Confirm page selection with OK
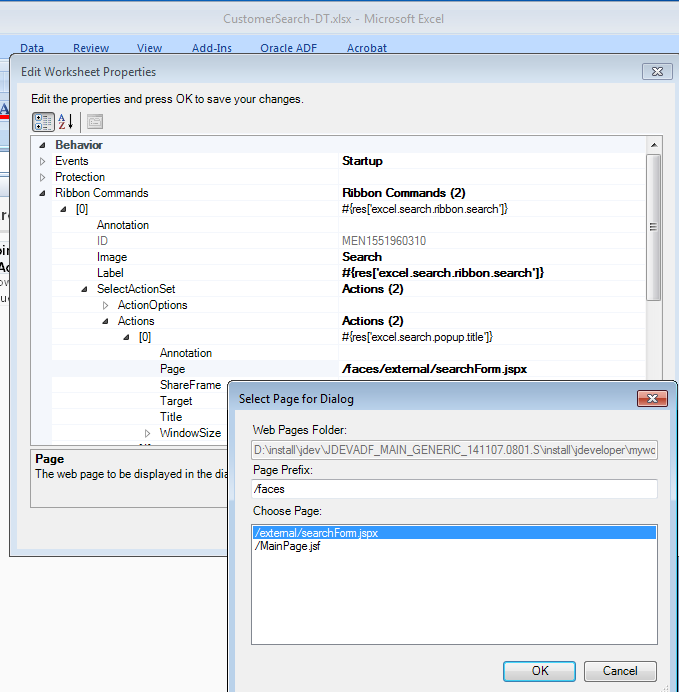 pyautogui.click(x=539, y=671)
